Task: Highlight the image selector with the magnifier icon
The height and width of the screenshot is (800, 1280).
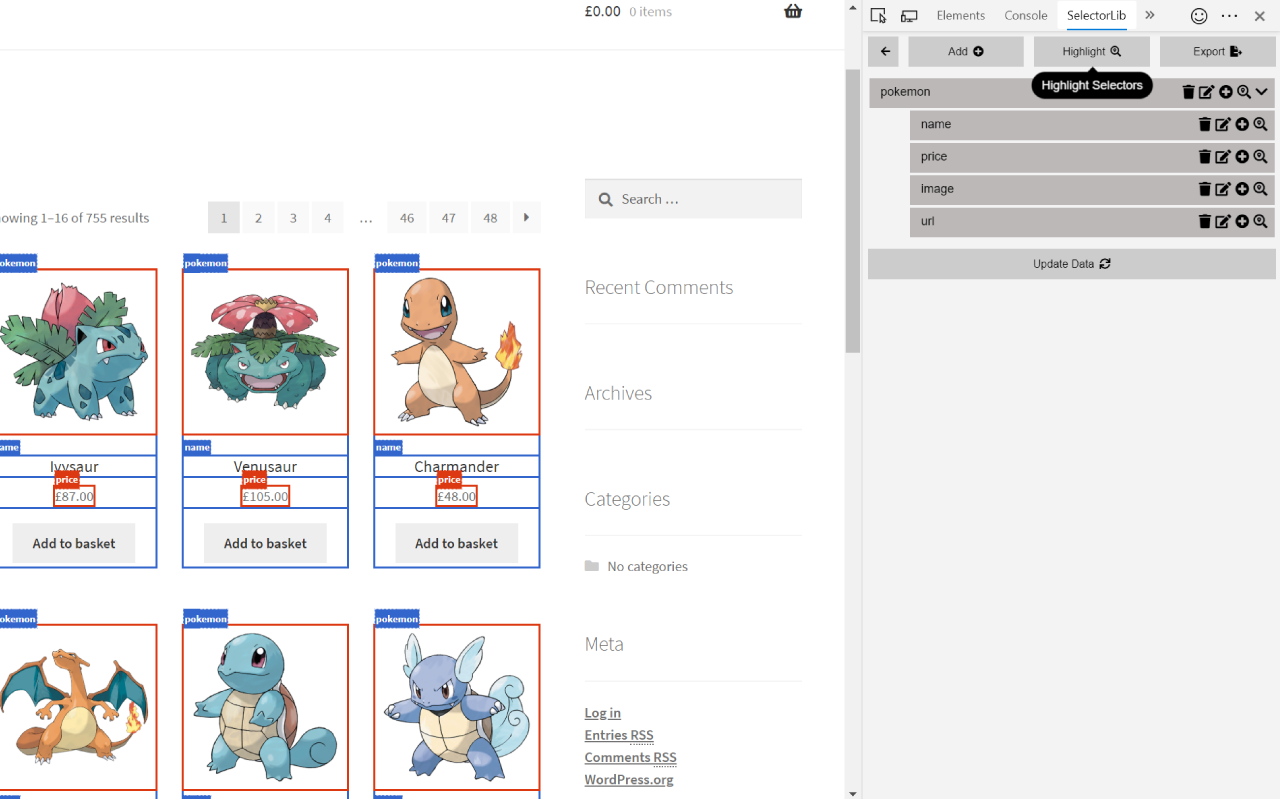Action: point(1260,189)
